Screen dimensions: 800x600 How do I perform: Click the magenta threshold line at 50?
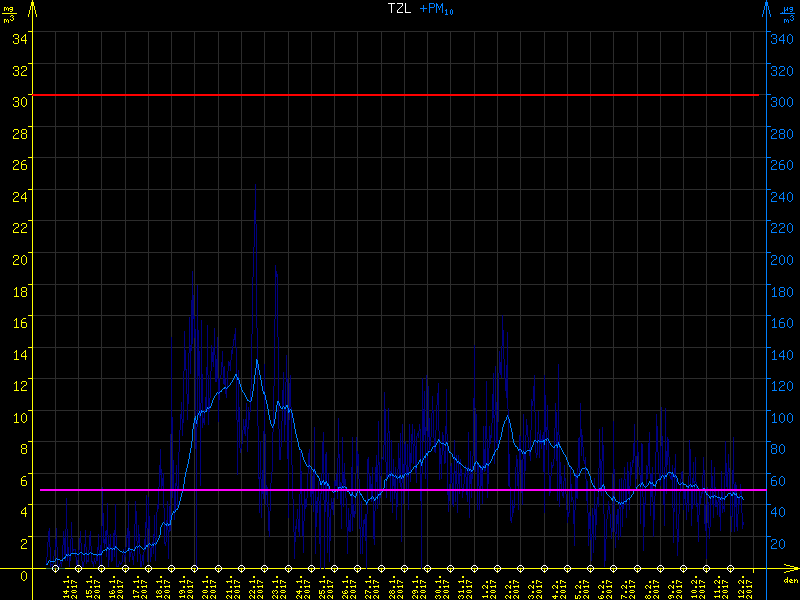(400, 490)
